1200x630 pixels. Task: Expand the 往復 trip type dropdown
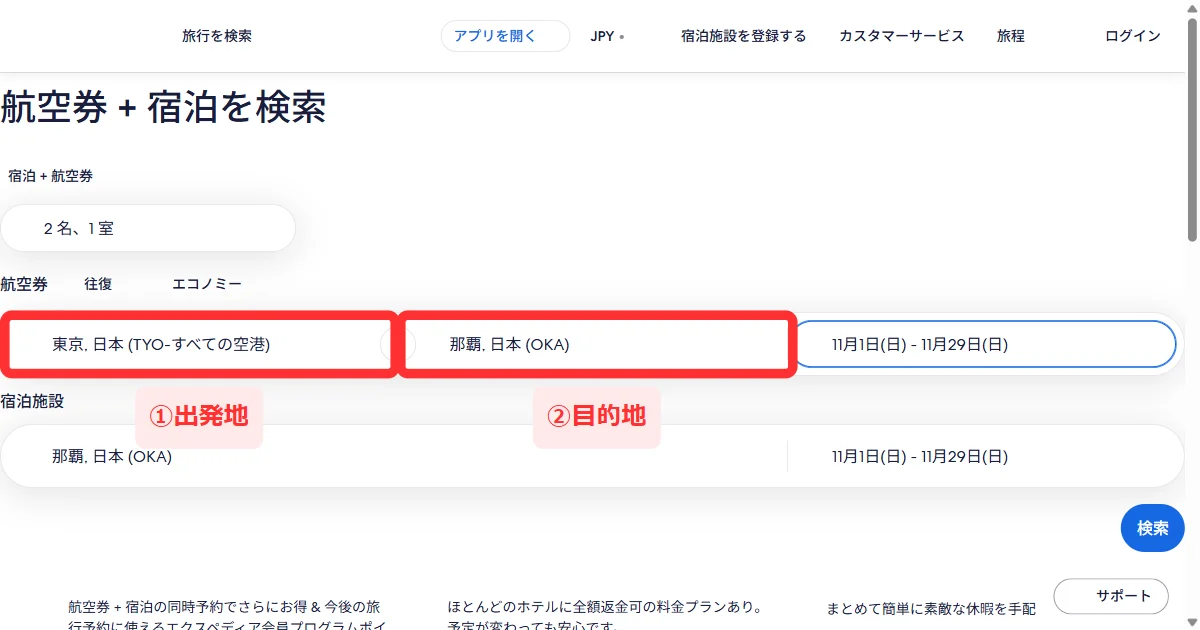(x=98, y=284)
